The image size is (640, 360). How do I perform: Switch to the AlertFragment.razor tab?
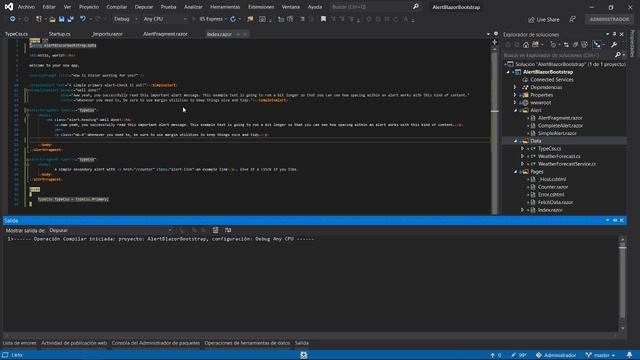(x=165, y=34)
